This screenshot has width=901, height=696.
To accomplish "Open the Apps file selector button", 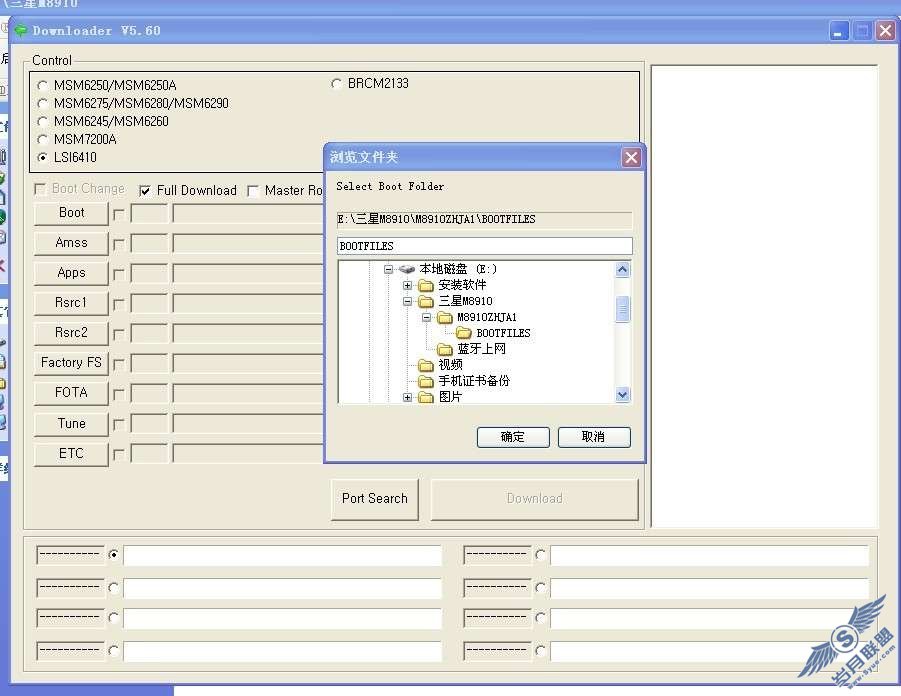I will pyautogui.click(x=71, y=273).
